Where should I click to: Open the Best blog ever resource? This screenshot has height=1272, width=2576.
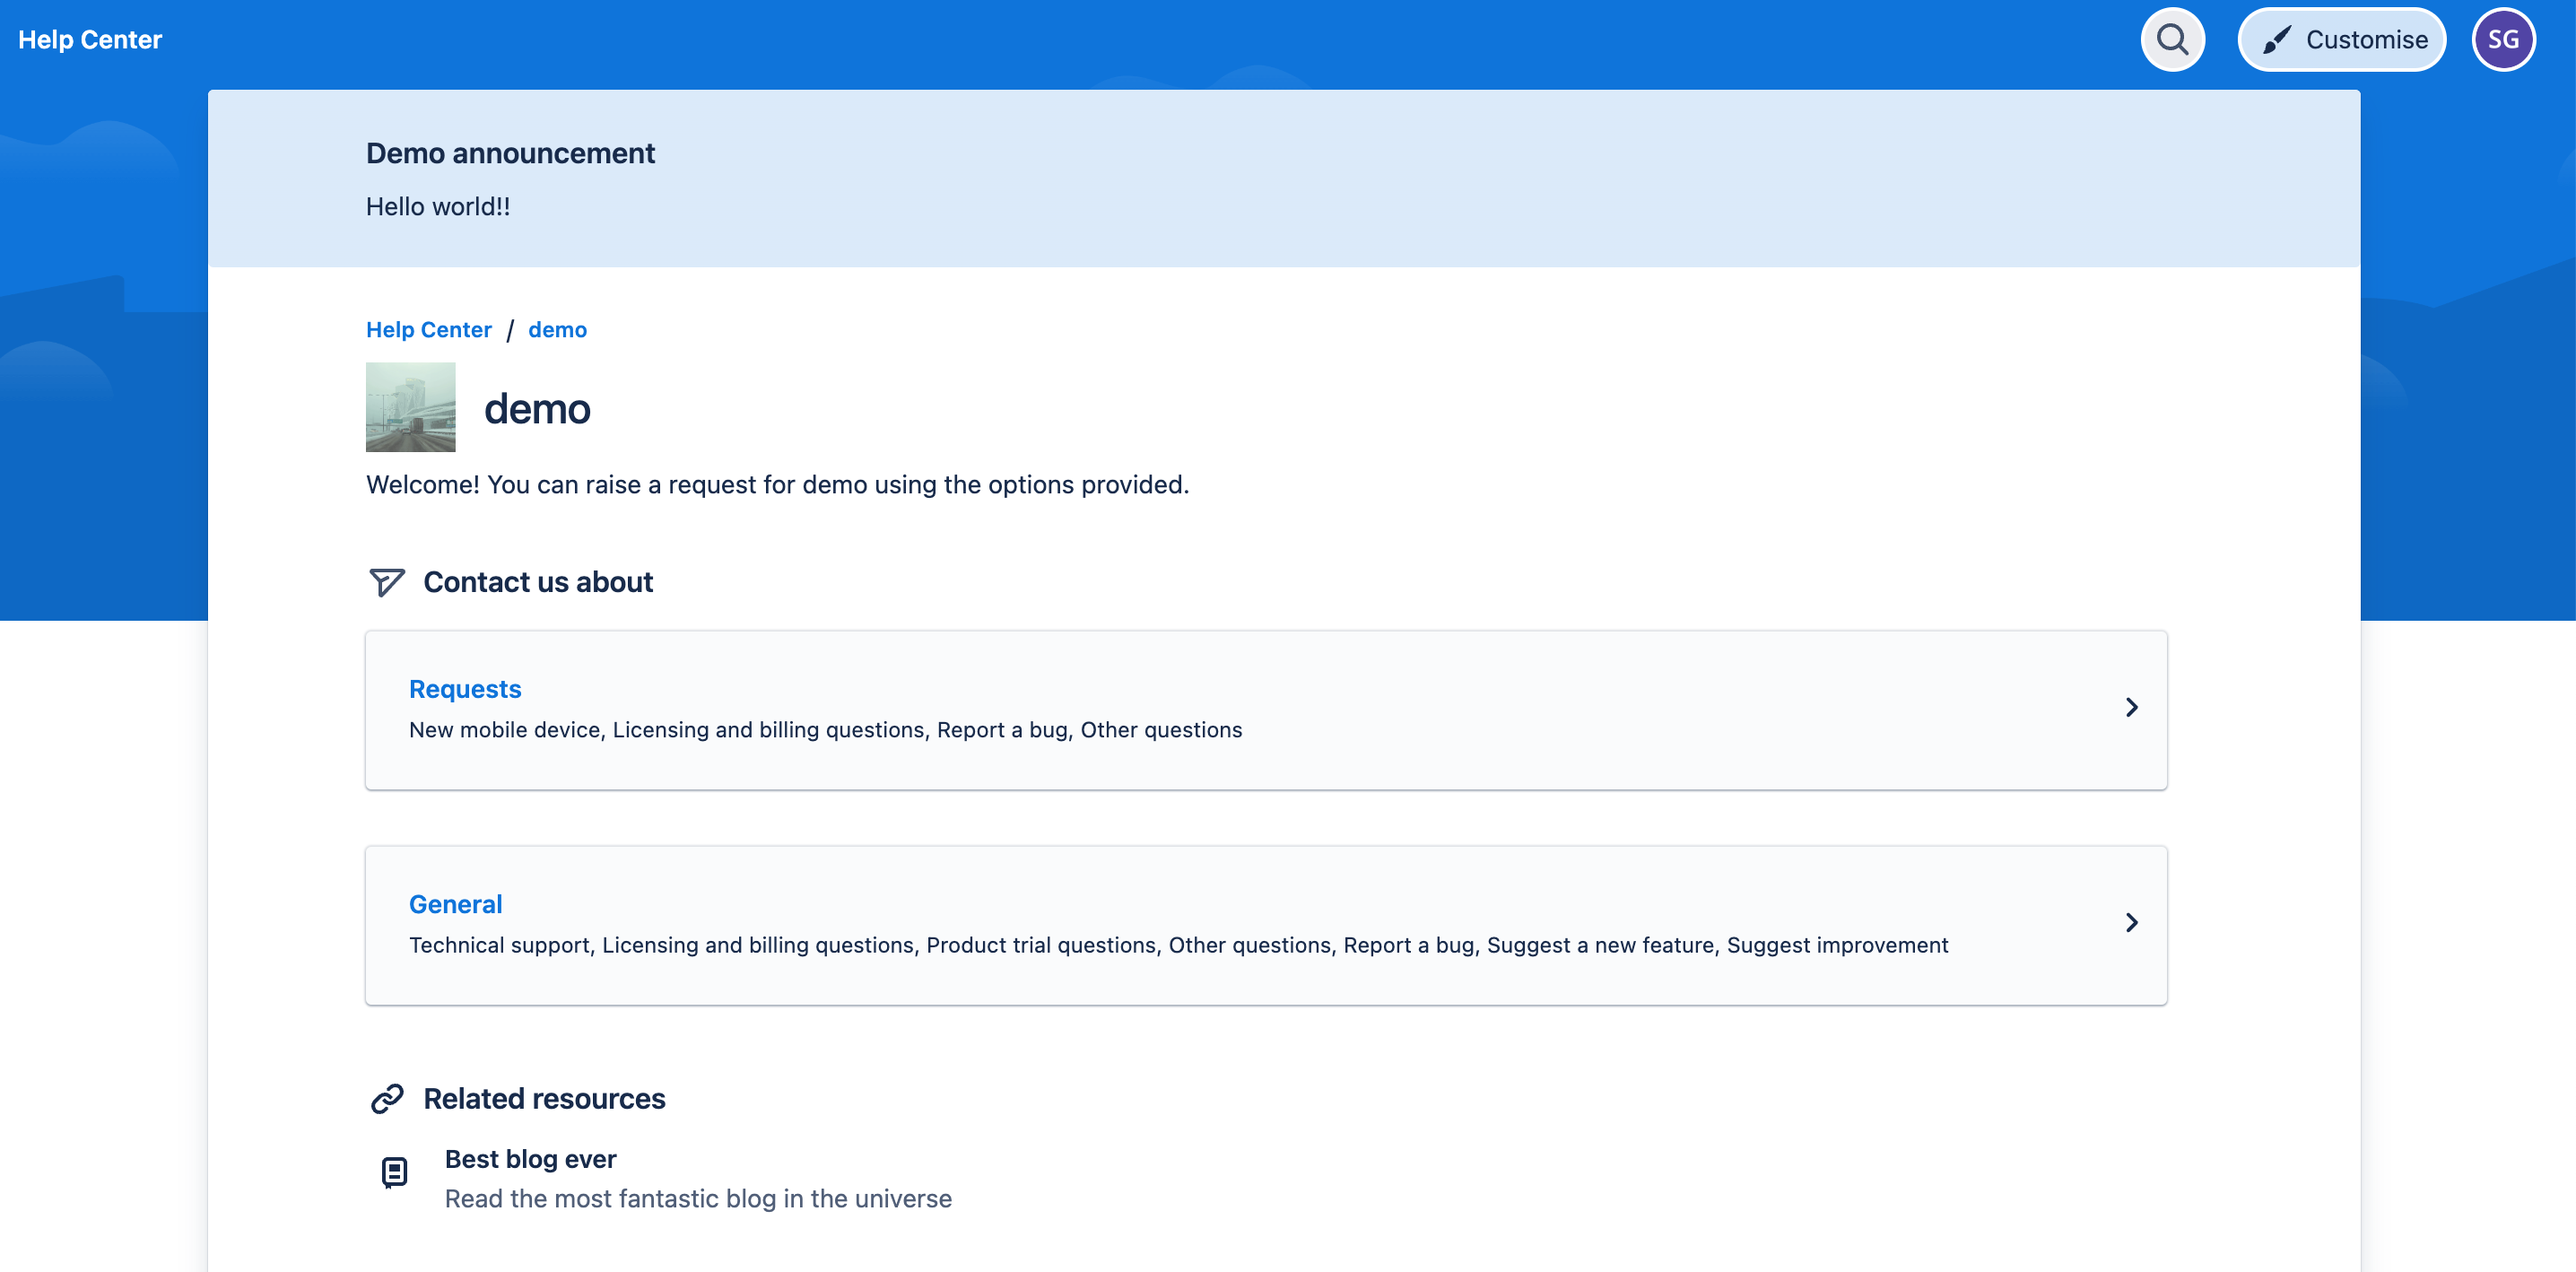click(x=530, y=1159)
